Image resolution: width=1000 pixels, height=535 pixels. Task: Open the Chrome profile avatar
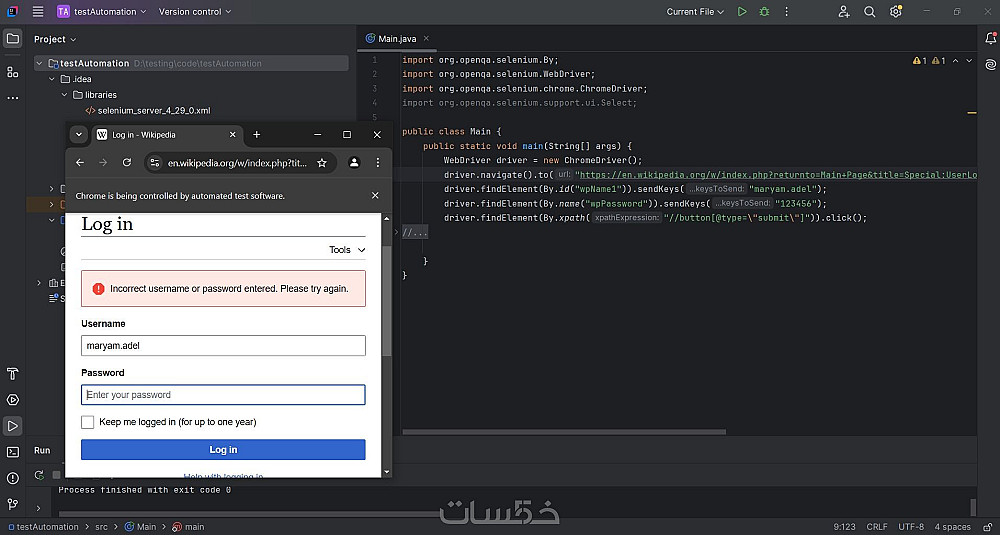(354, 163)
